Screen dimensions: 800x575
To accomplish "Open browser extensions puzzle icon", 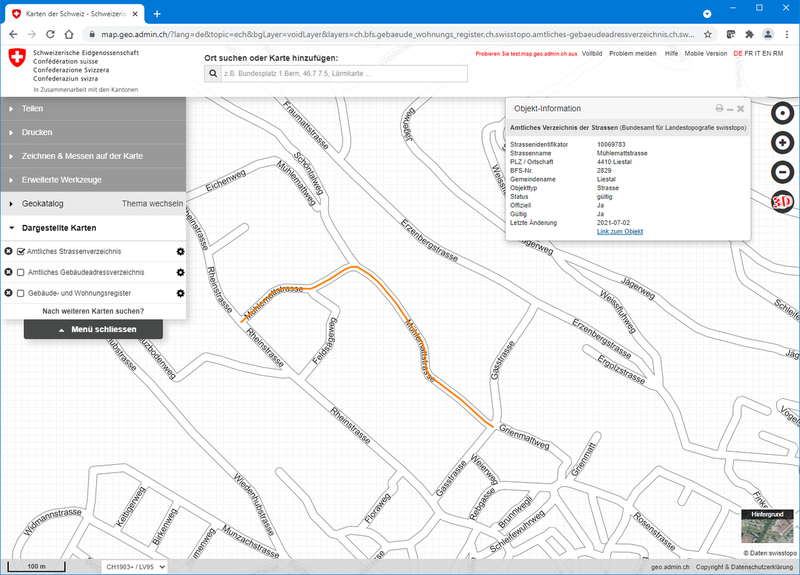I will pyautogui.click(x=749, y=34).
